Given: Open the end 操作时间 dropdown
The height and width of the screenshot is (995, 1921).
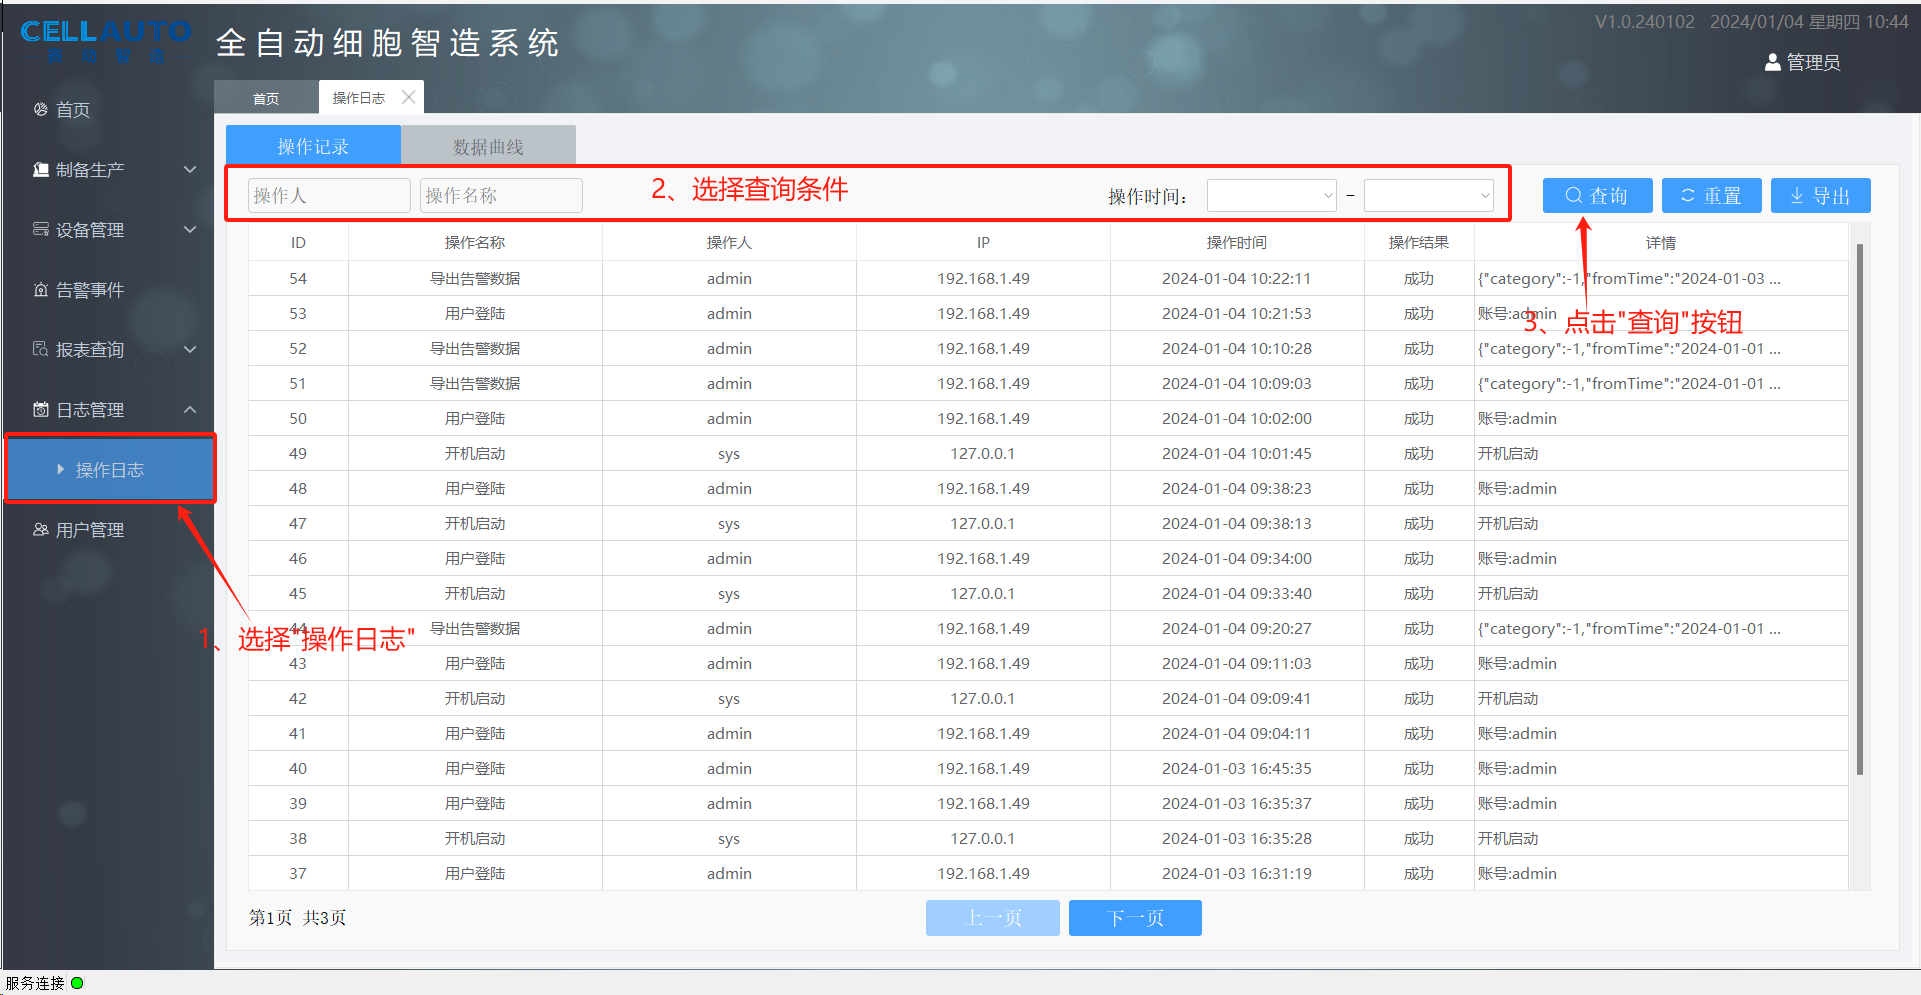Looking at the screenshot, I should click(x=1429, y=196).
